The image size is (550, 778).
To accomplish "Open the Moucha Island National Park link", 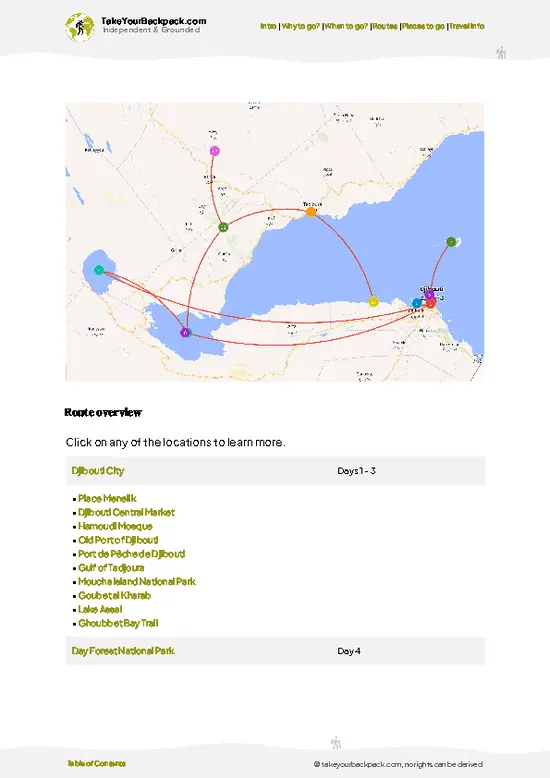I will tap(137, 582).
